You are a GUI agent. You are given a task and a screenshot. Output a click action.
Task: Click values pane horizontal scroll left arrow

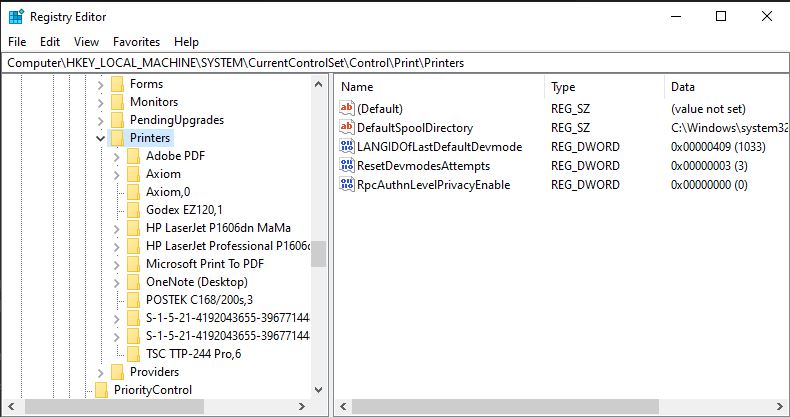344,406
